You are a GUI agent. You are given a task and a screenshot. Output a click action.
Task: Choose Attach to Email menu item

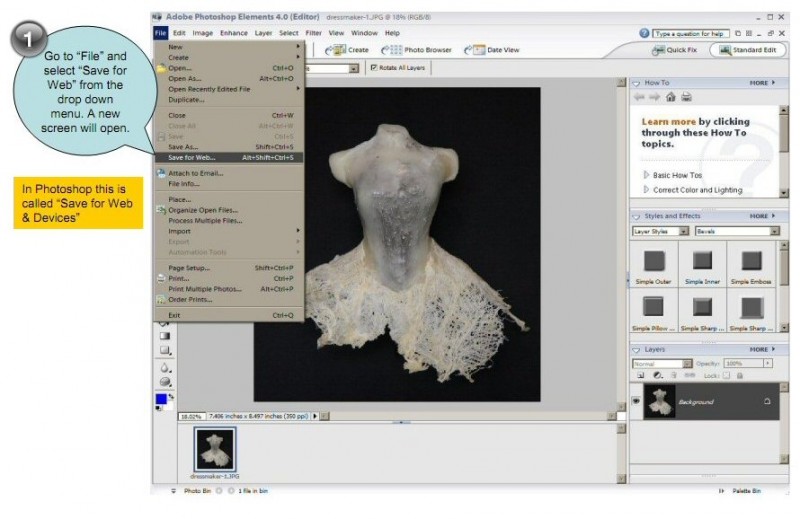click(x=229, y=173)
